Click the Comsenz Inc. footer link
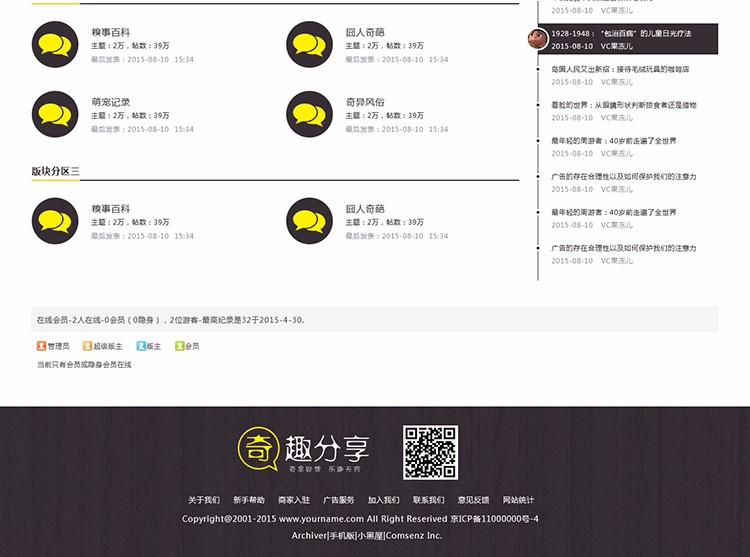 pos(414,535)
